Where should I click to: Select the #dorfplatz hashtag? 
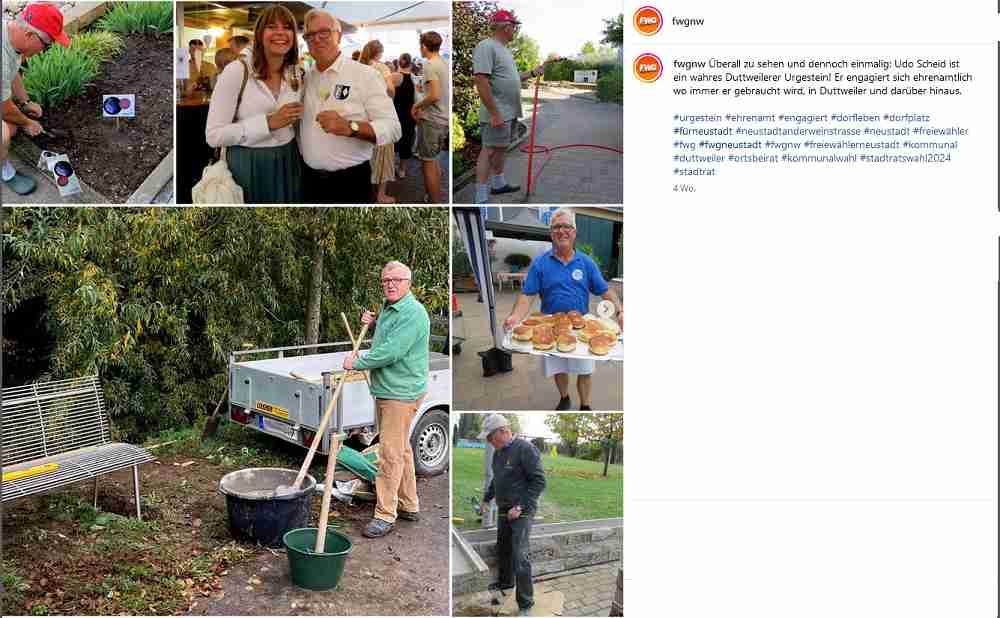(x=906, y=118)
